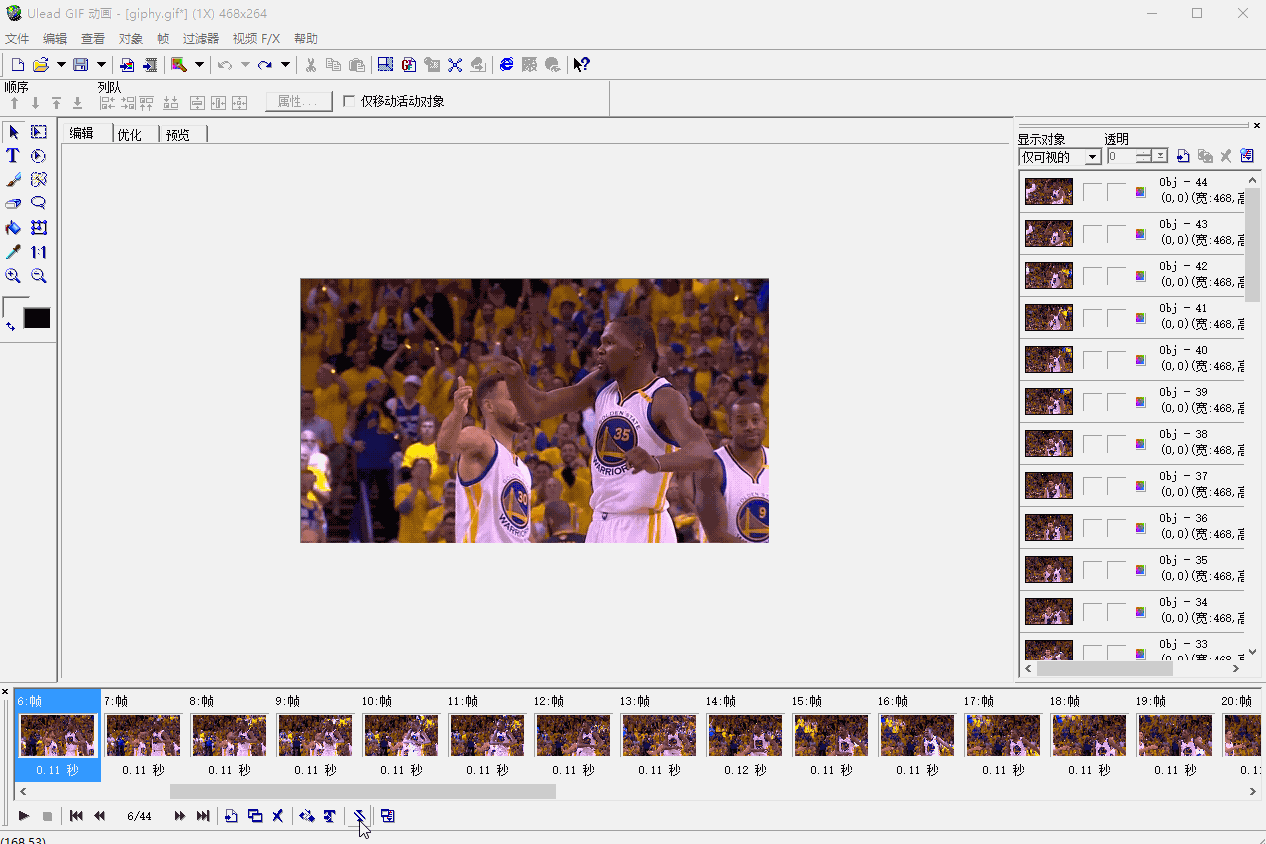This screenshot has width=1266, height=844.
Task: Activate the Eyedropper color picker tool
Action: (13, 252)
